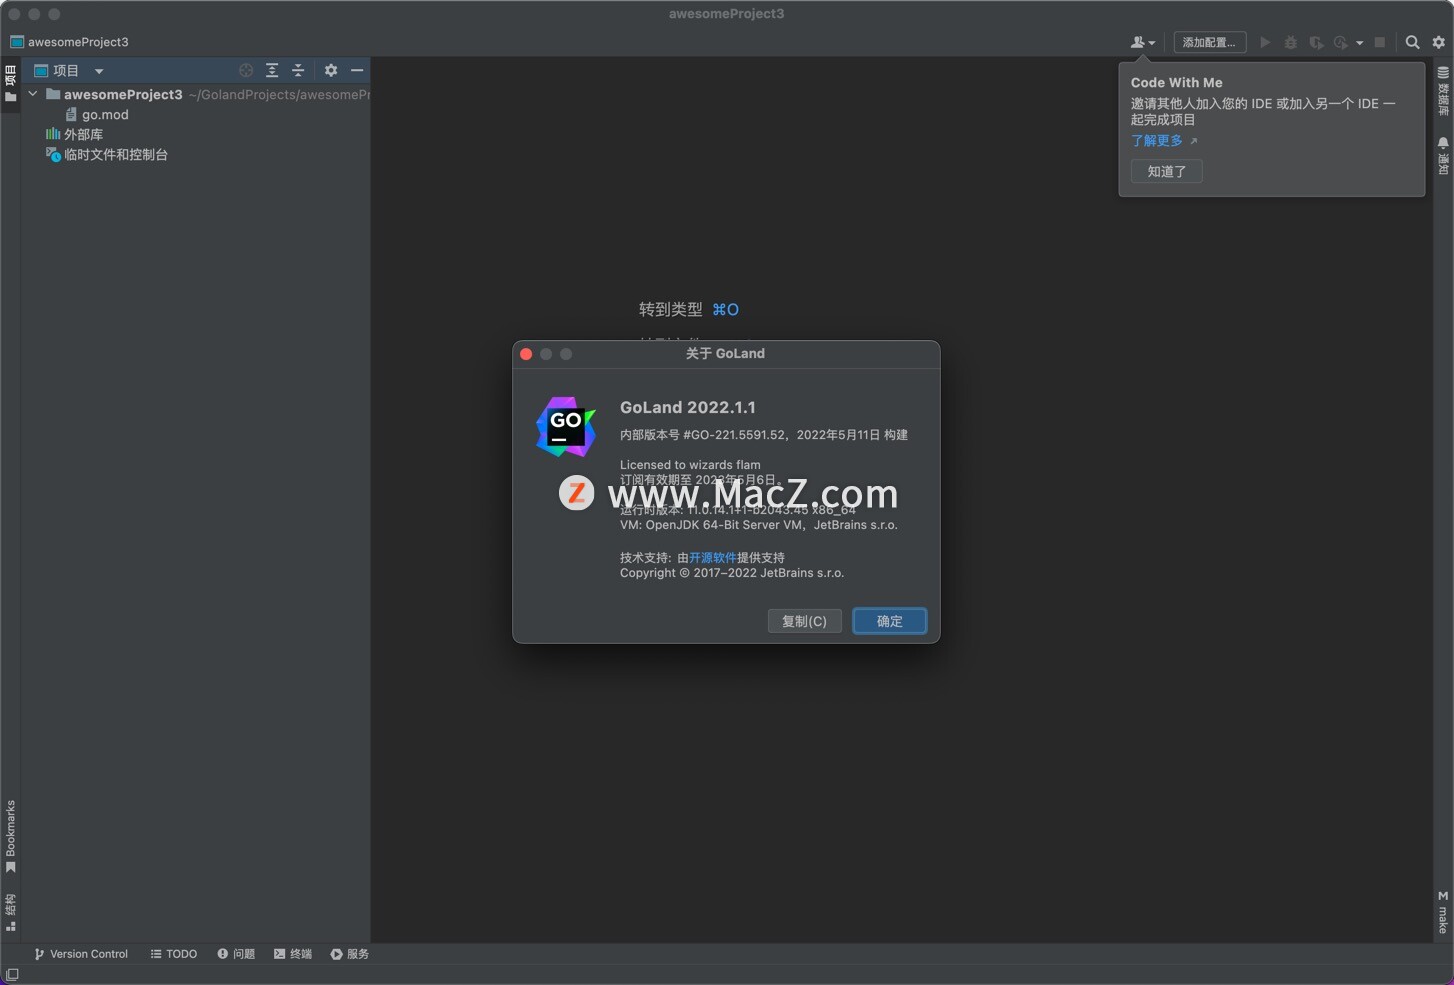Click the 了解更多 link in Code With Me popup
The image size is (1454, 985).
coord(1157,141)
